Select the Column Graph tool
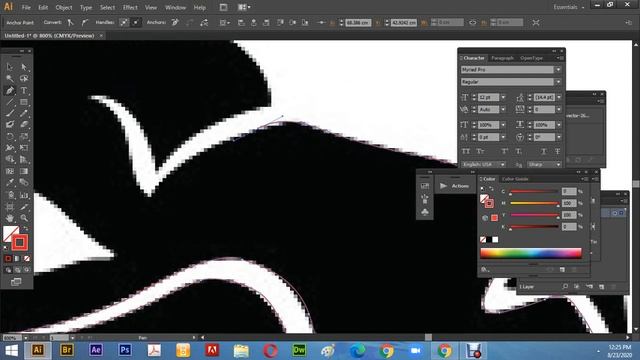 coord(24,195)
